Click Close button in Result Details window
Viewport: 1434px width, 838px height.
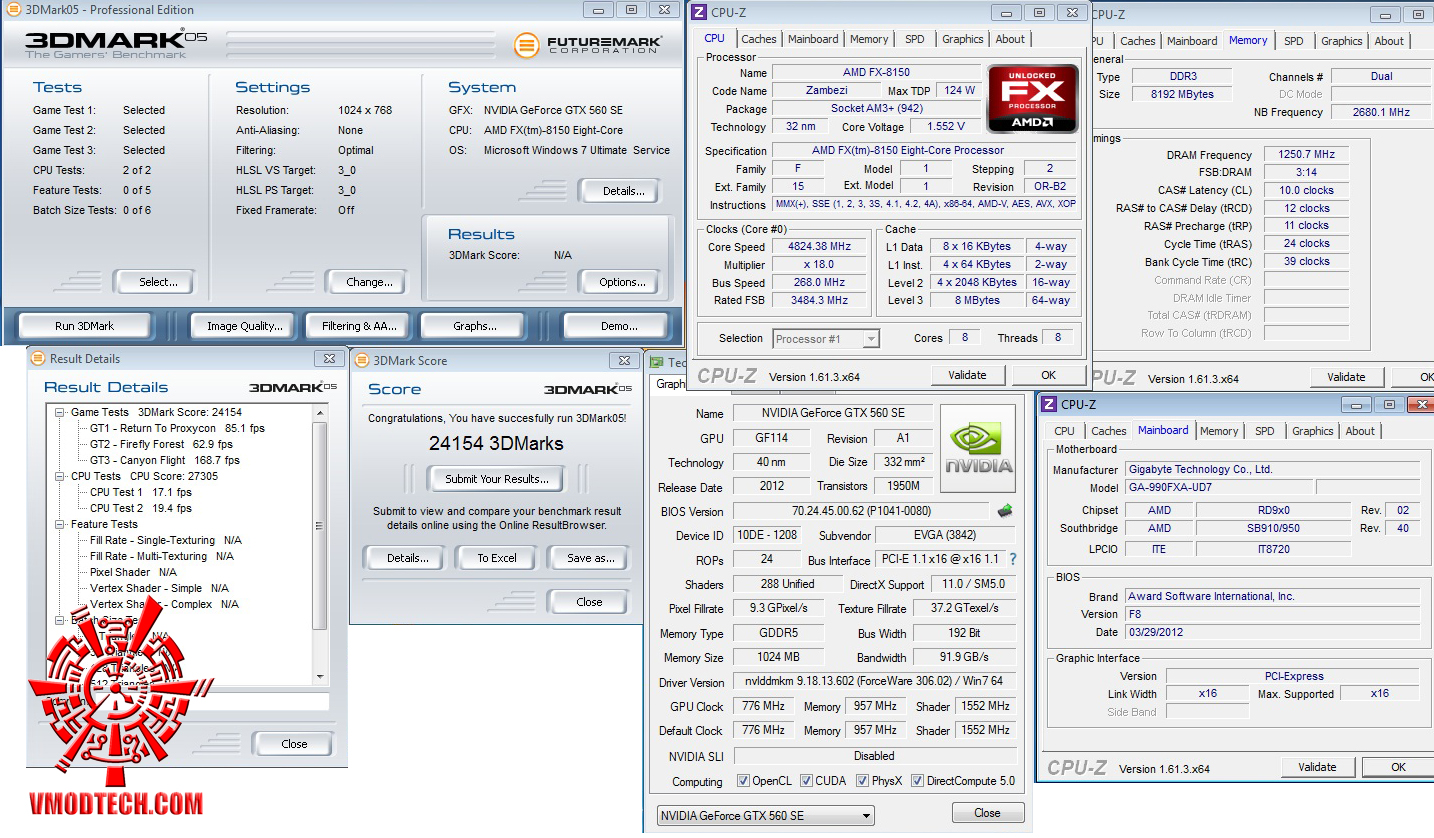coord(294,744)
